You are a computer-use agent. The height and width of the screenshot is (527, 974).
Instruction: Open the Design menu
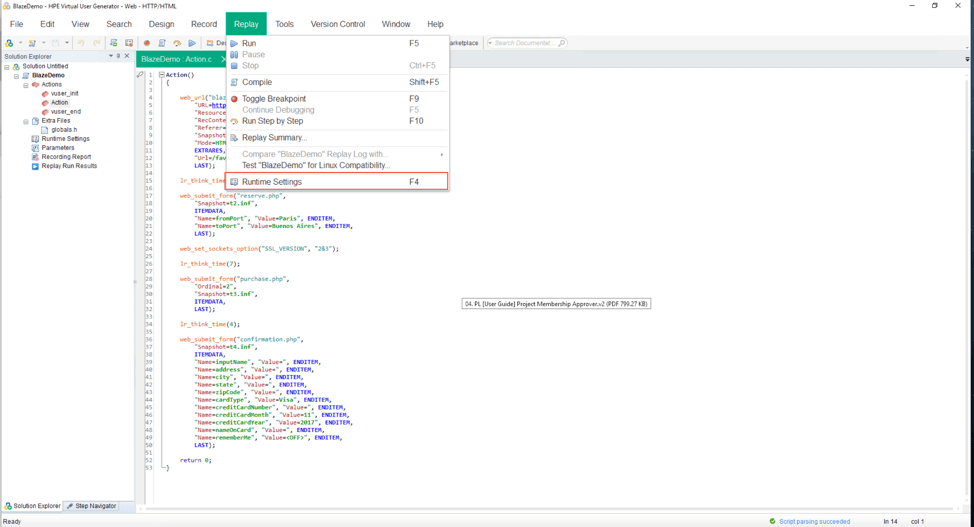click(162, 24)
